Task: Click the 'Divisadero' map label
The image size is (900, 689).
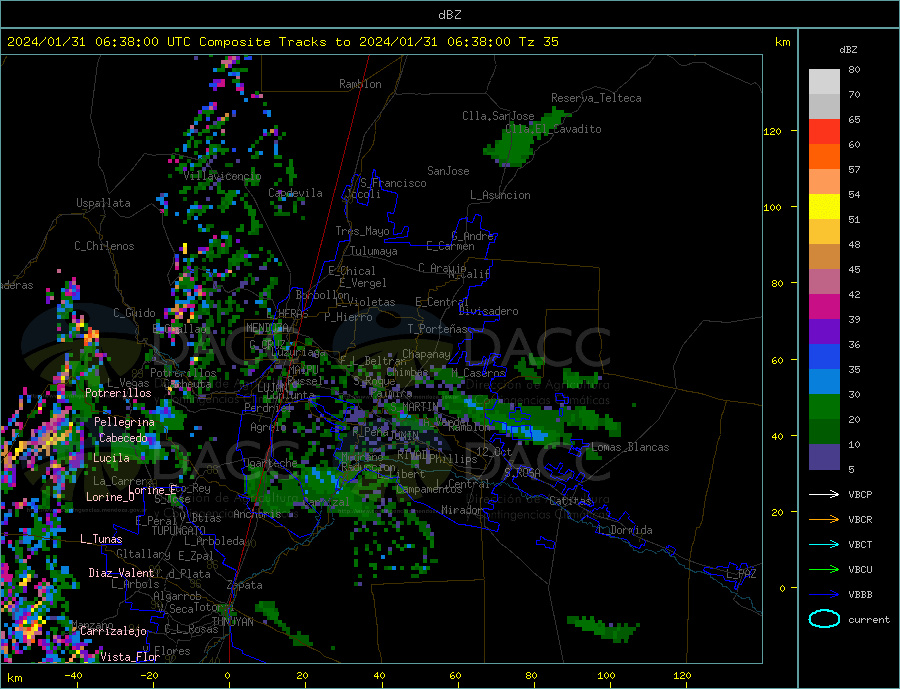Action: coord(488,311)
